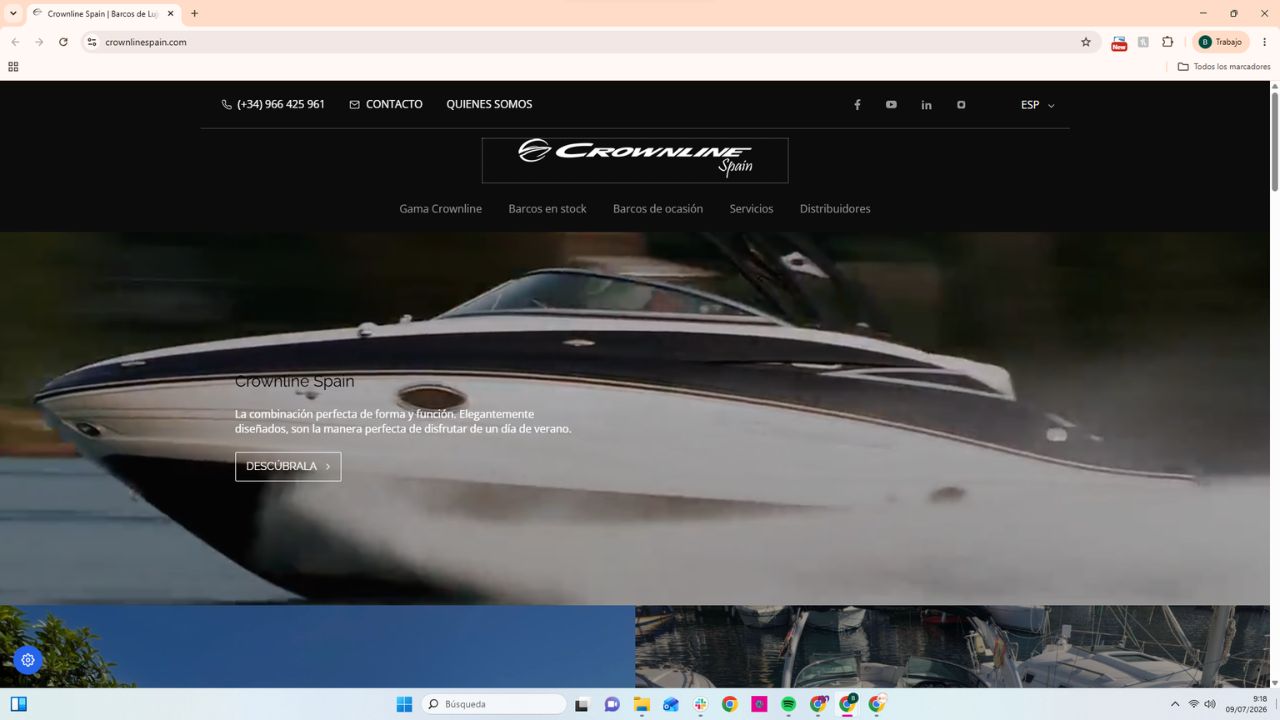Select the Crownline Spain browser tab
The height and width of the screenshot is (720, 1280).
(102, 14)
